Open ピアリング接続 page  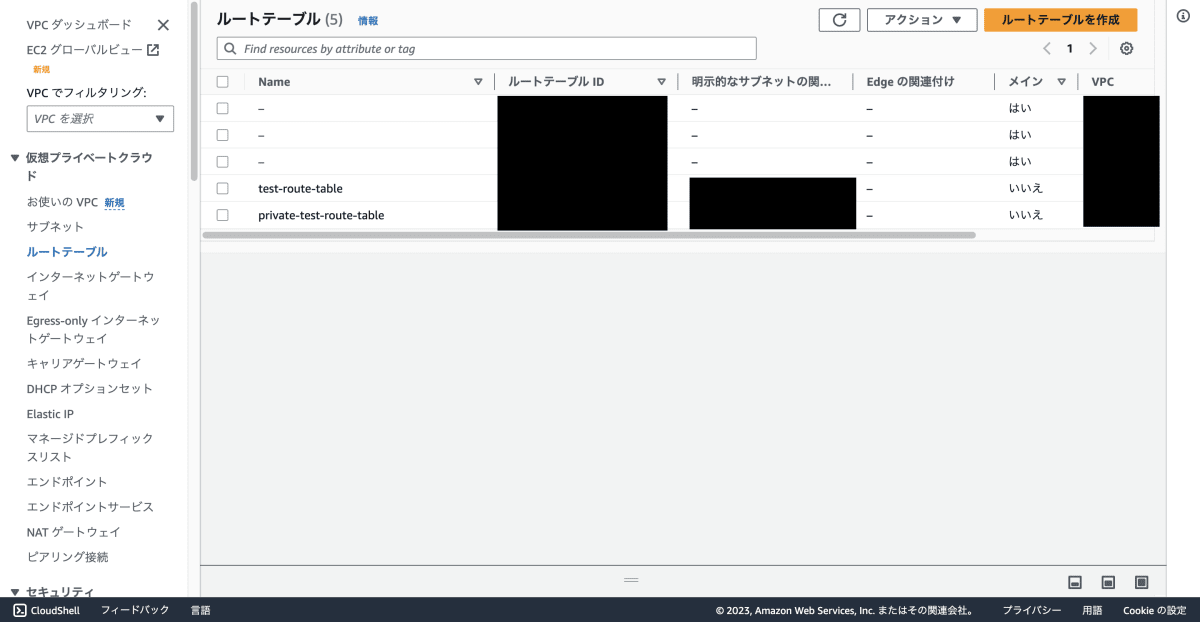click(67, 557)
